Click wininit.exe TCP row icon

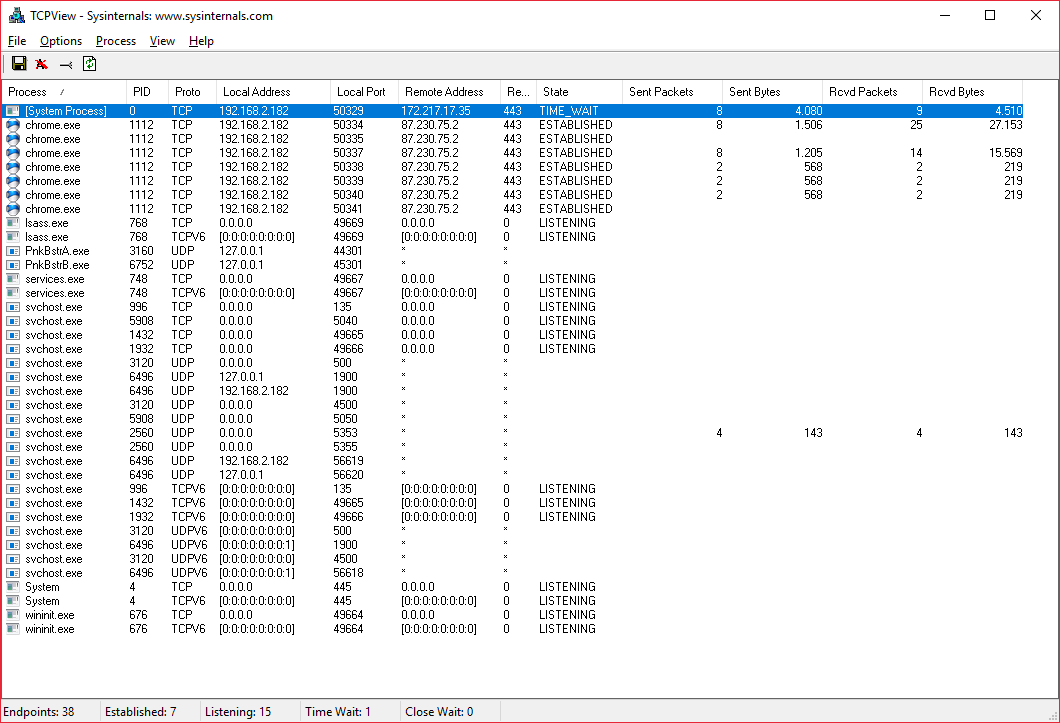[x=13, y=615]
